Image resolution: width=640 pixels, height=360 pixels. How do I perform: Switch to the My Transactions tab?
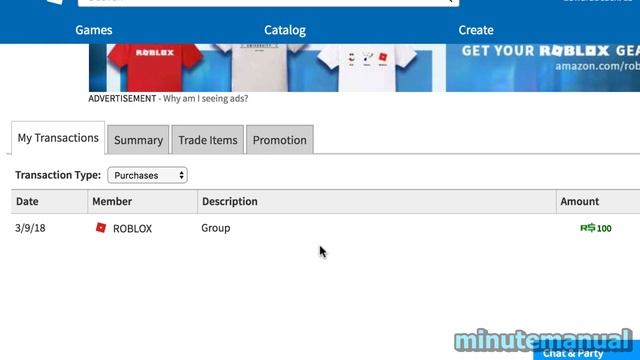(x=58, y=138)
